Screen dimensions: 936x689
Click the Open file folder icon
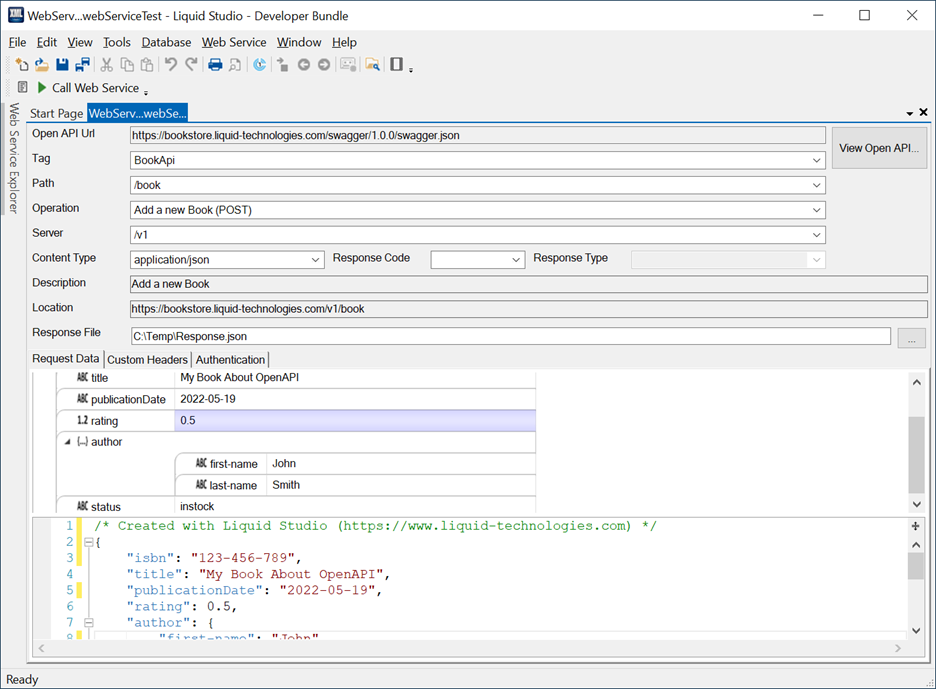pos(41,65)
